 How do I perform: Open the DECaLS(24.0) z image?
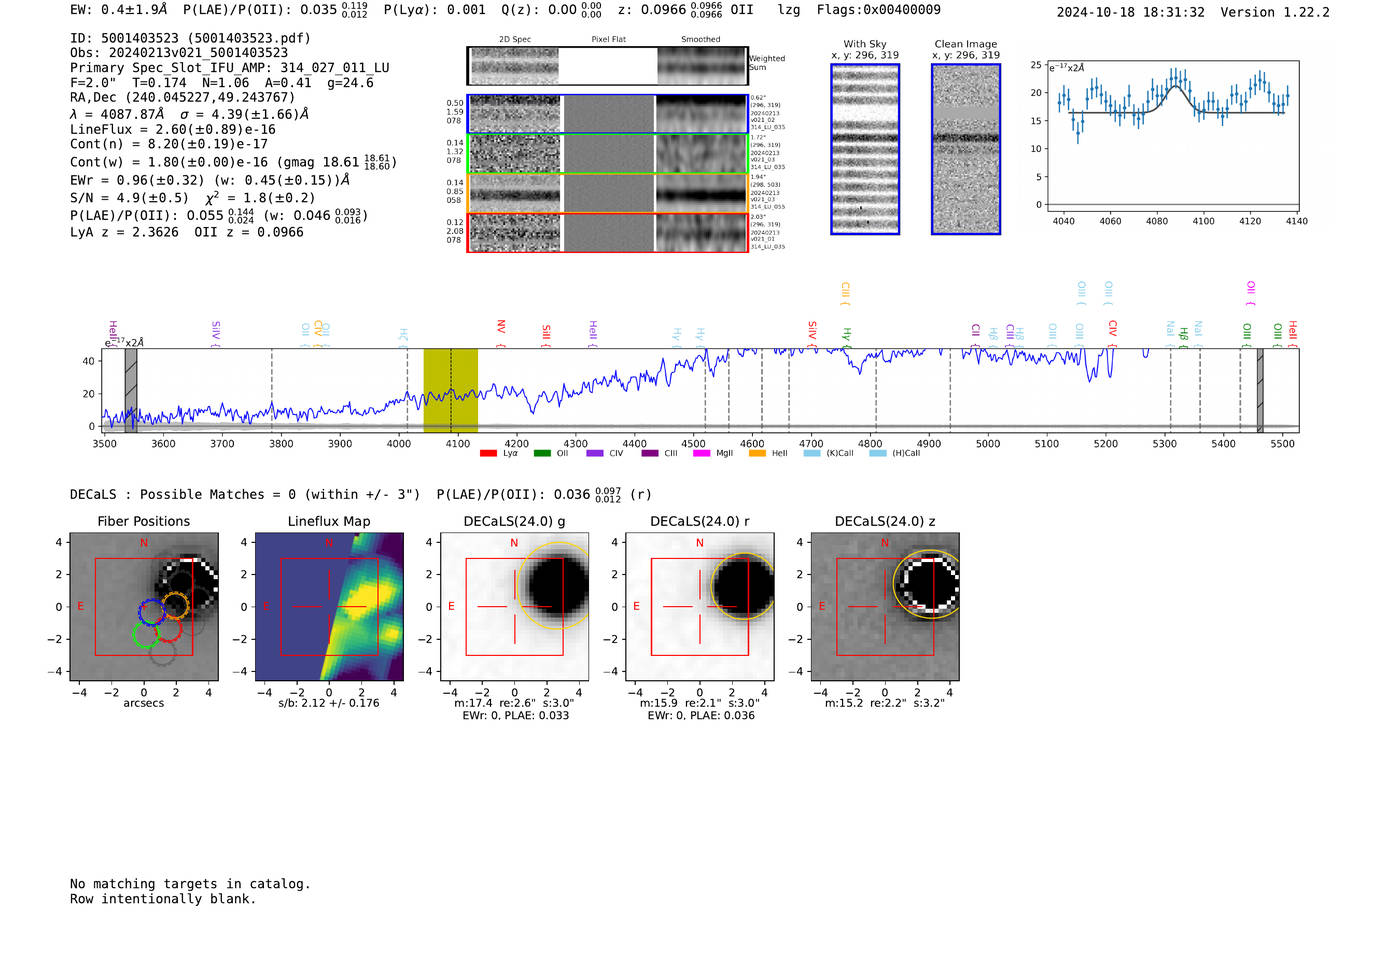coord(885,606)
